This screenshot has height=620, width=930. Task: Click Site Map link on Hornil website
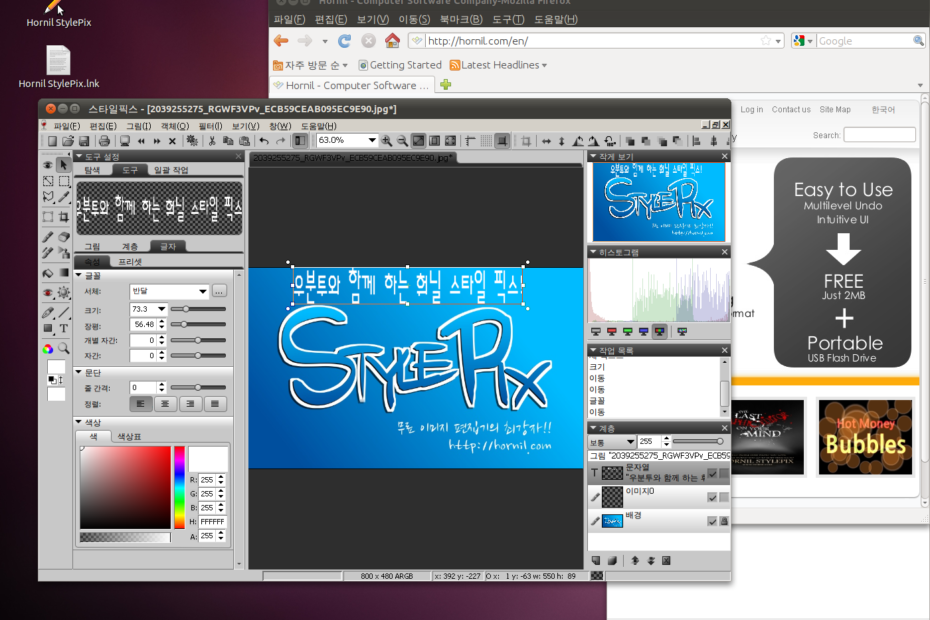click(835, 110)
